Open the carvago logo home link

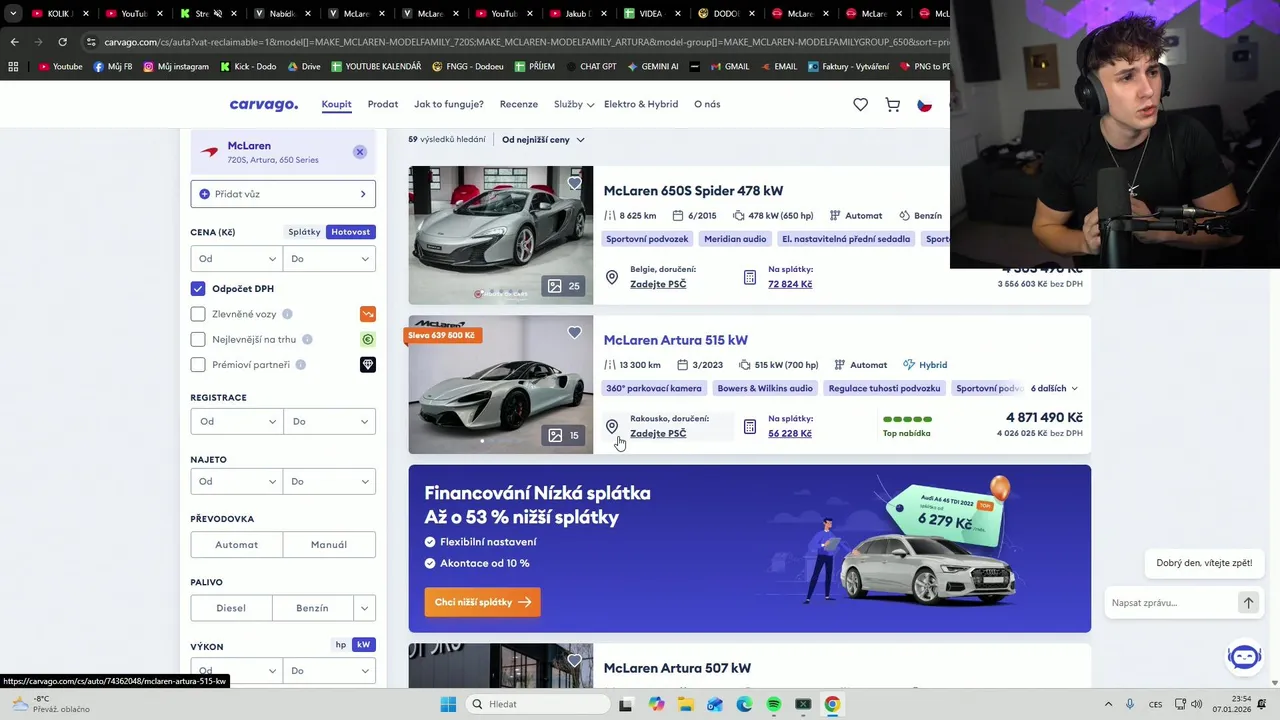(263, 104)
